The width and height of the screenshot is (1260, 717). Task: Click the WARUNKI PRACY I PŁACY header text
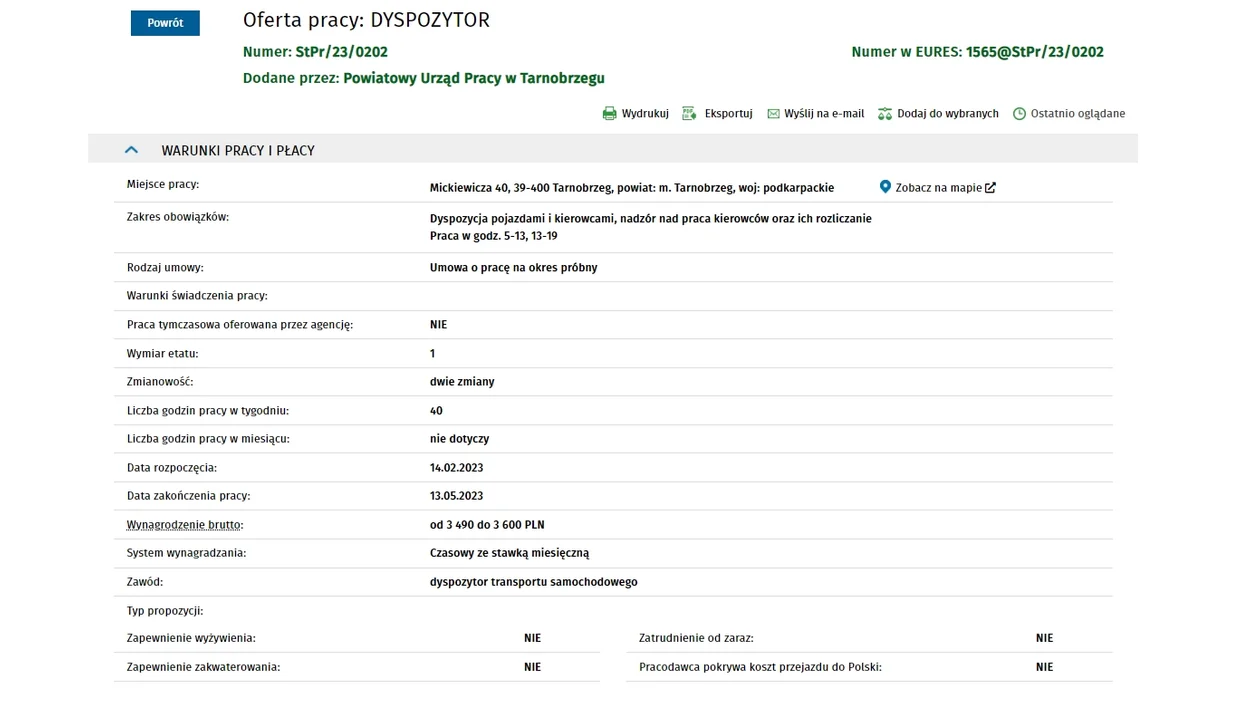point(238,151)
